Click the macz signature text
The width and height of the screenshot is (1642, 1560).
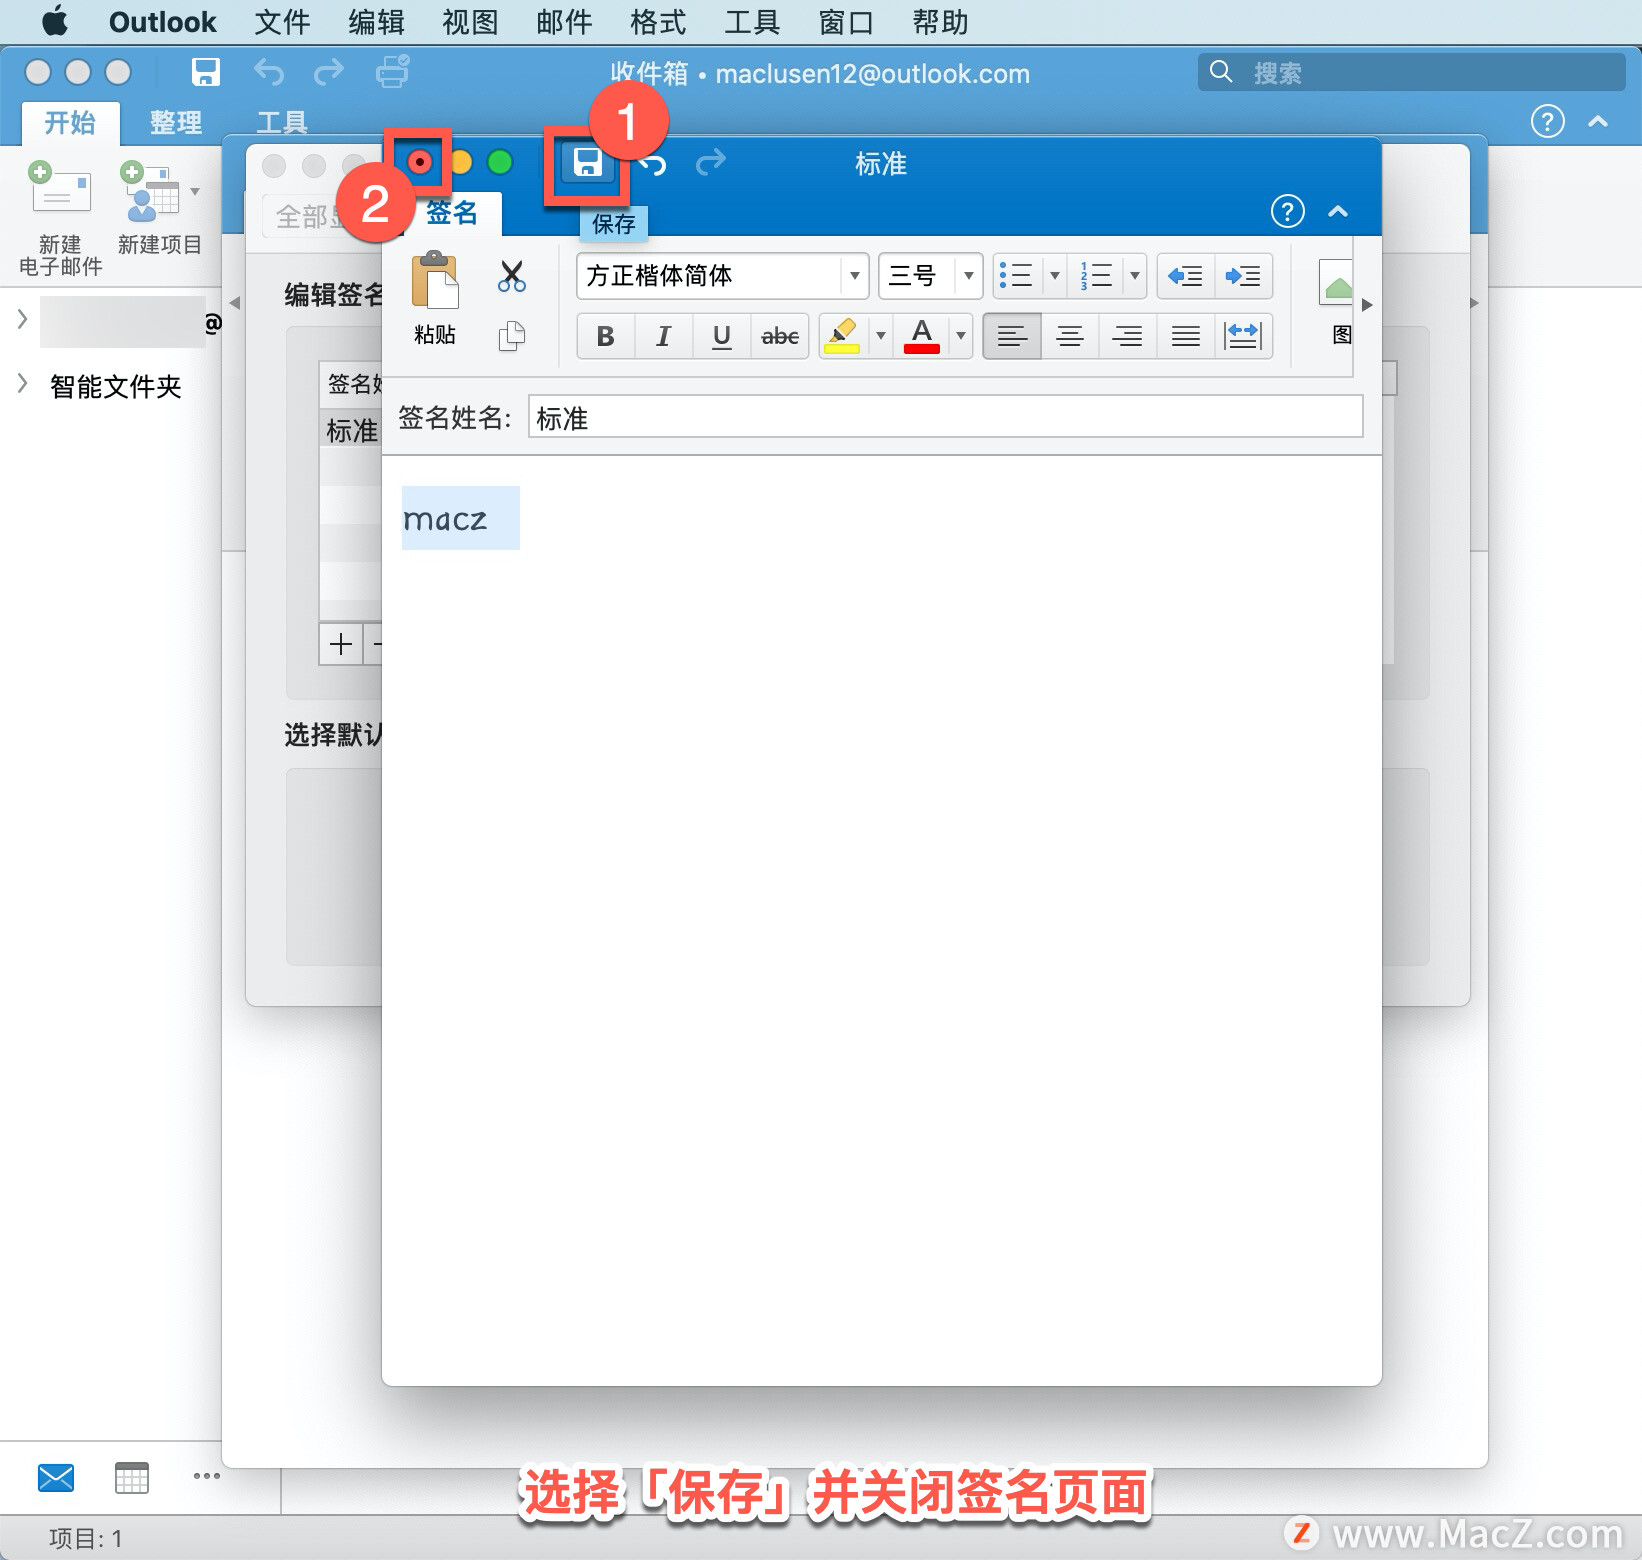click(x=445, y=519)
